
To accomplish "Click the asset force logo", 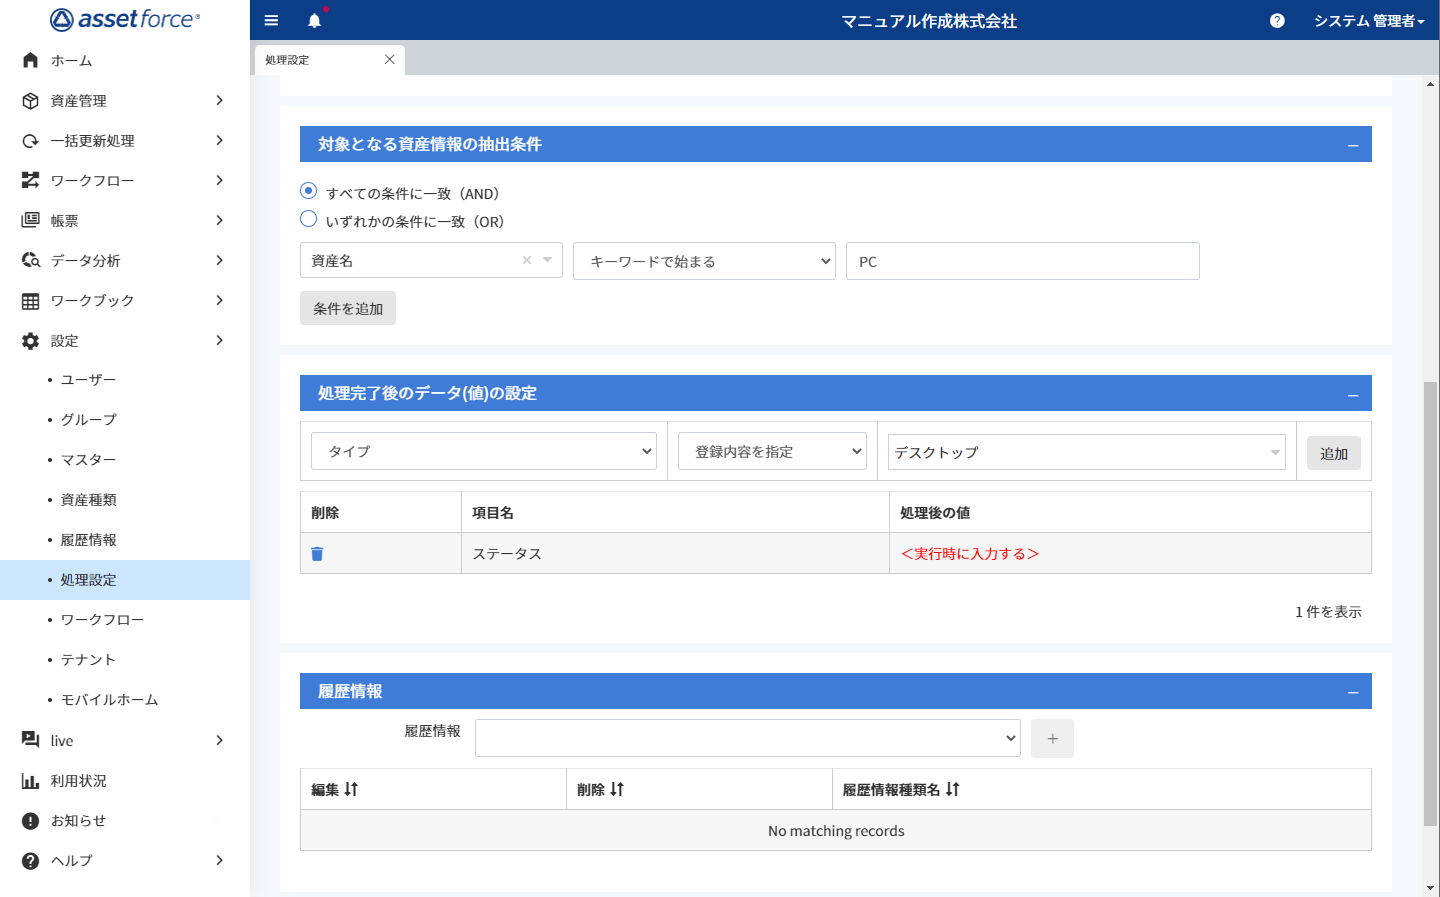I will (125, 19).
